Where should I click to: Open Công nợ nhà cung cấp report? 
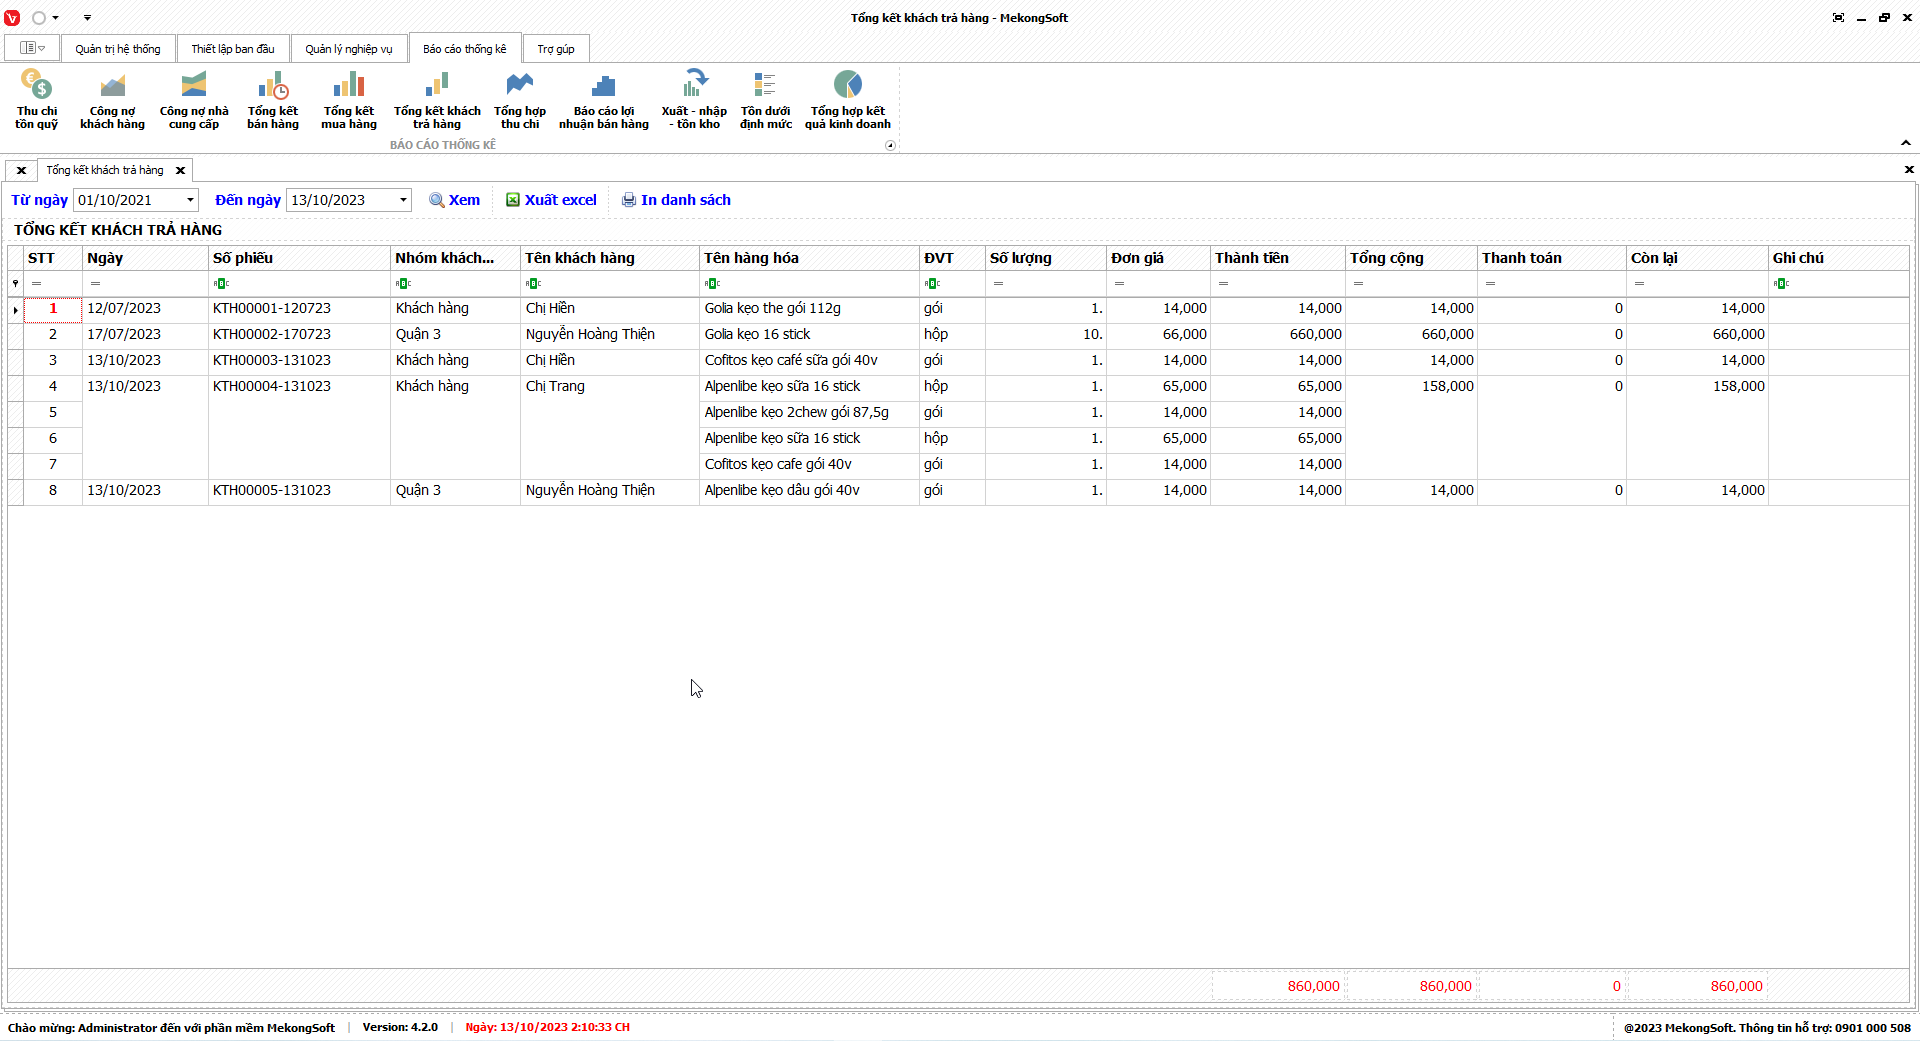point(194,99)
